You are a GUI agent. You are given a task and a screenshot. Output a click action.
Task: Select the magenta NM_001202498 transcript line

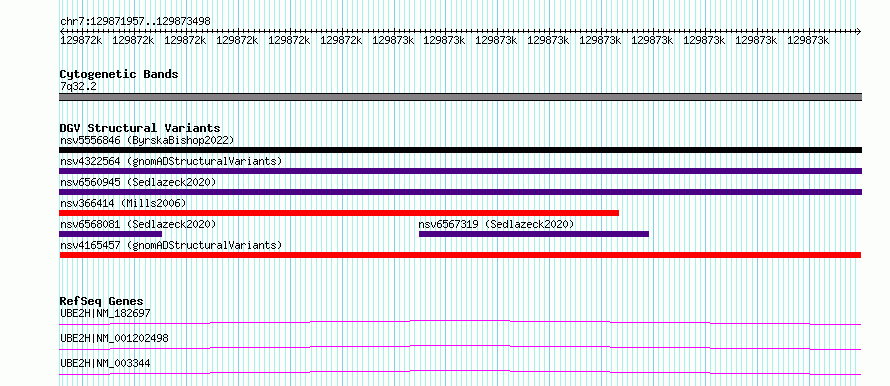click(x=460, y=347)
